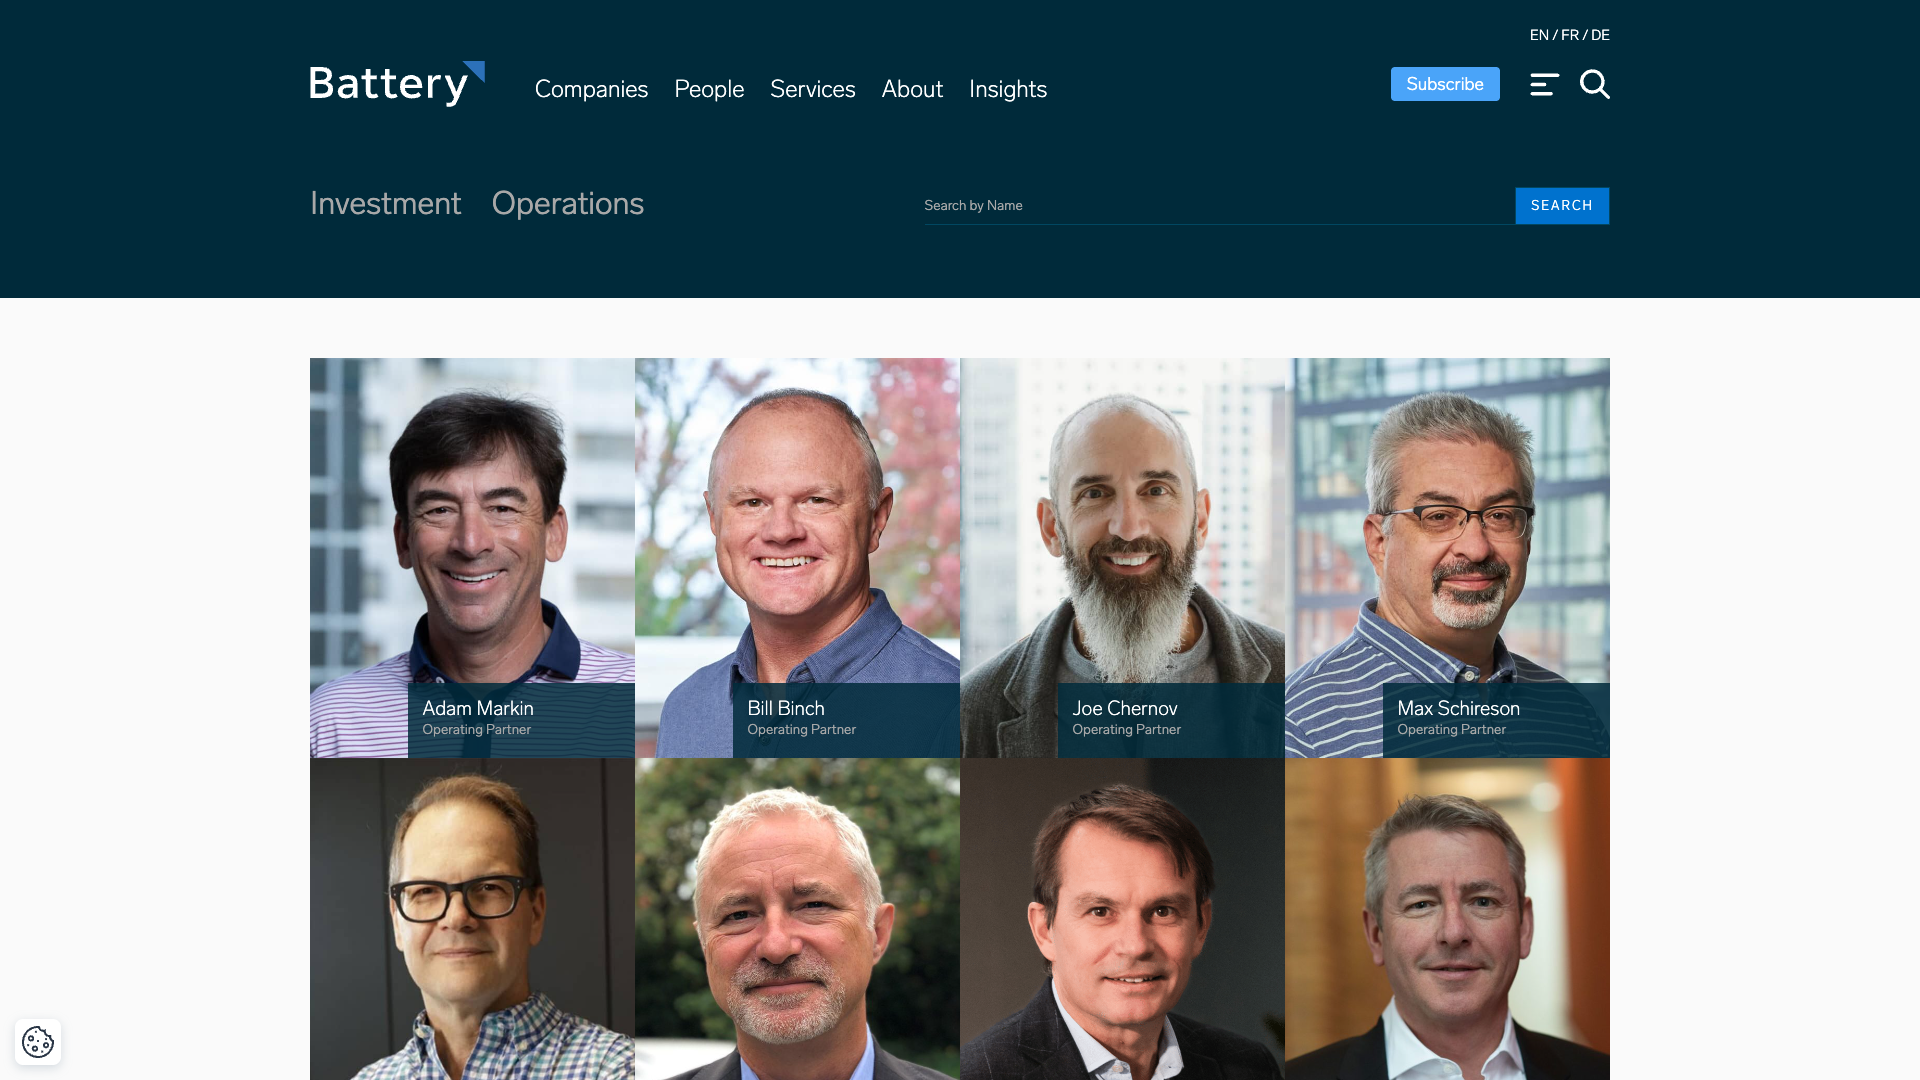Open Joe Chernov's profile card

click(1122, 558)
